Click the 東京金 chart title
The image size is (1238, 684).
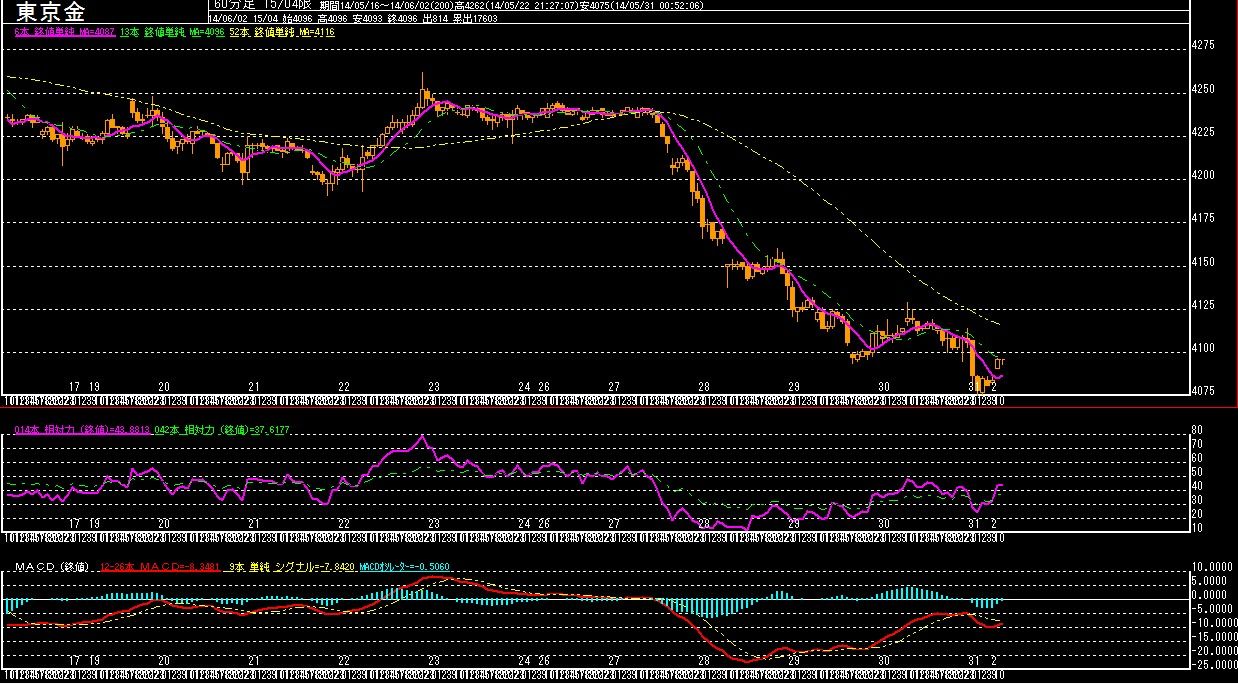(51, 12)
